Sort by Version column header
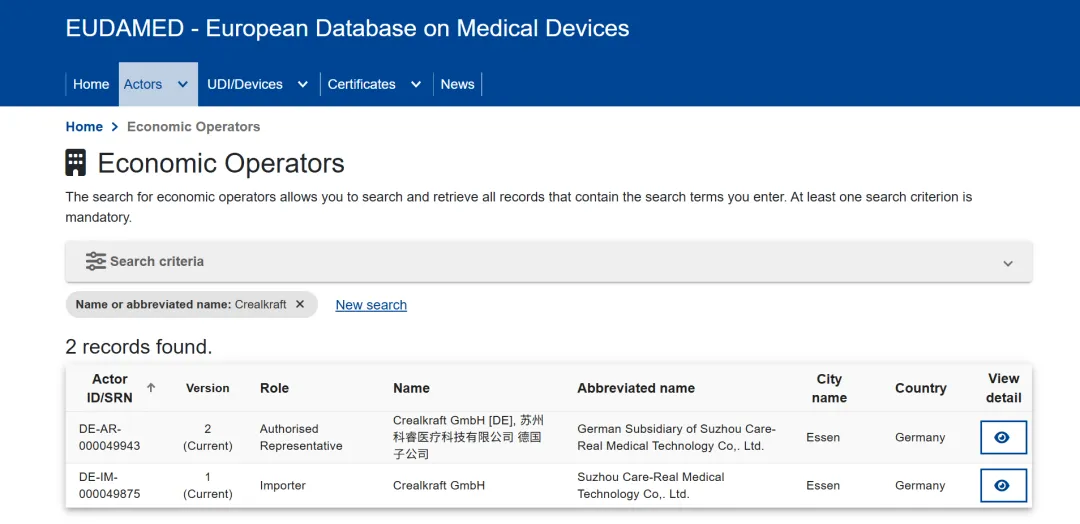 click(207, 388)
